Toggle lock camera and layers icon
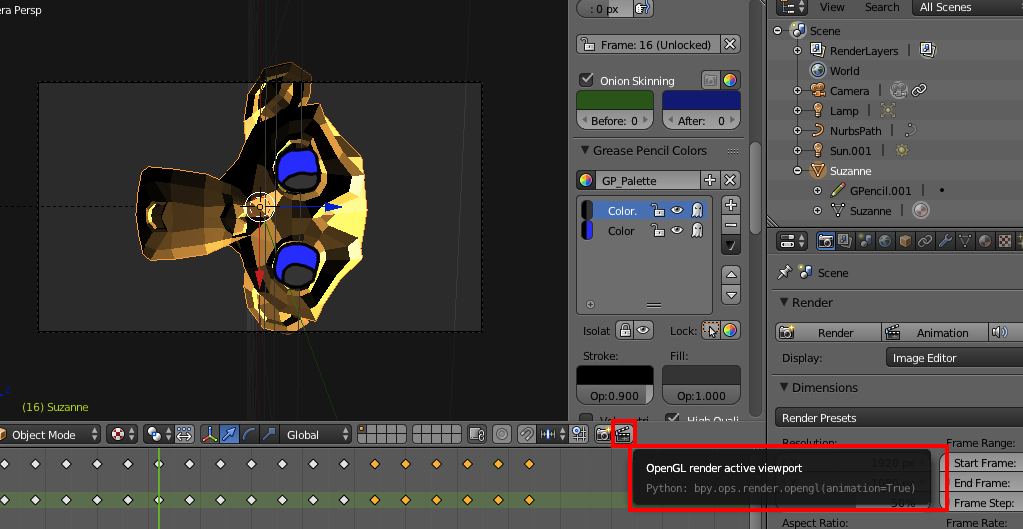Screen dimensions: 1023x529 click(x=478, y=434)
